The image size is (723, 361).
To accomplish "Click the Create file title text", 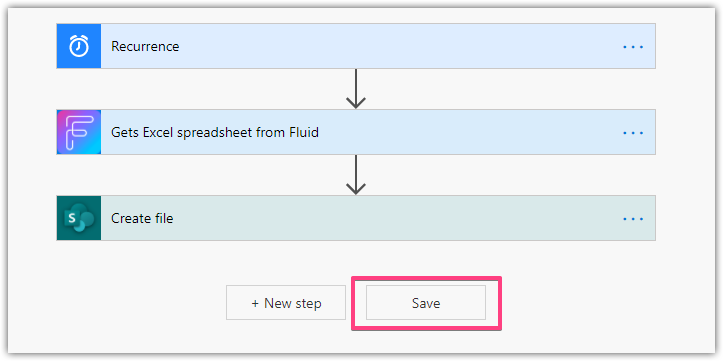I will pyautogui.click(x=142, y=219).
